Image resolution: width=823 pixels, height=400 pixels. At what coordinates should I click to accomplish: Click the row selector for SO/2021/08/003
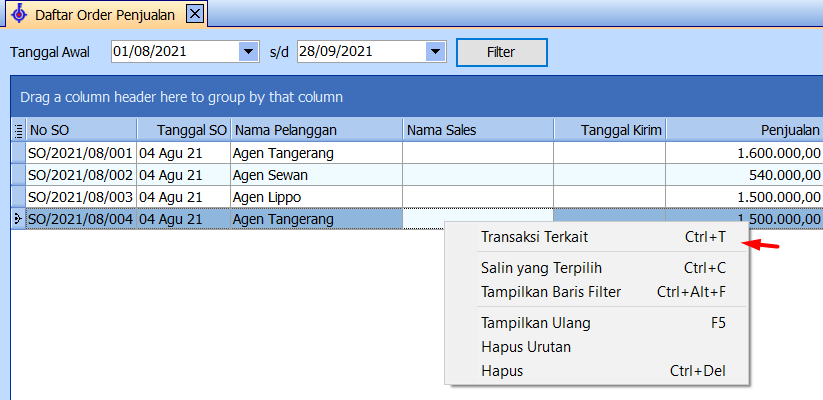18,197
